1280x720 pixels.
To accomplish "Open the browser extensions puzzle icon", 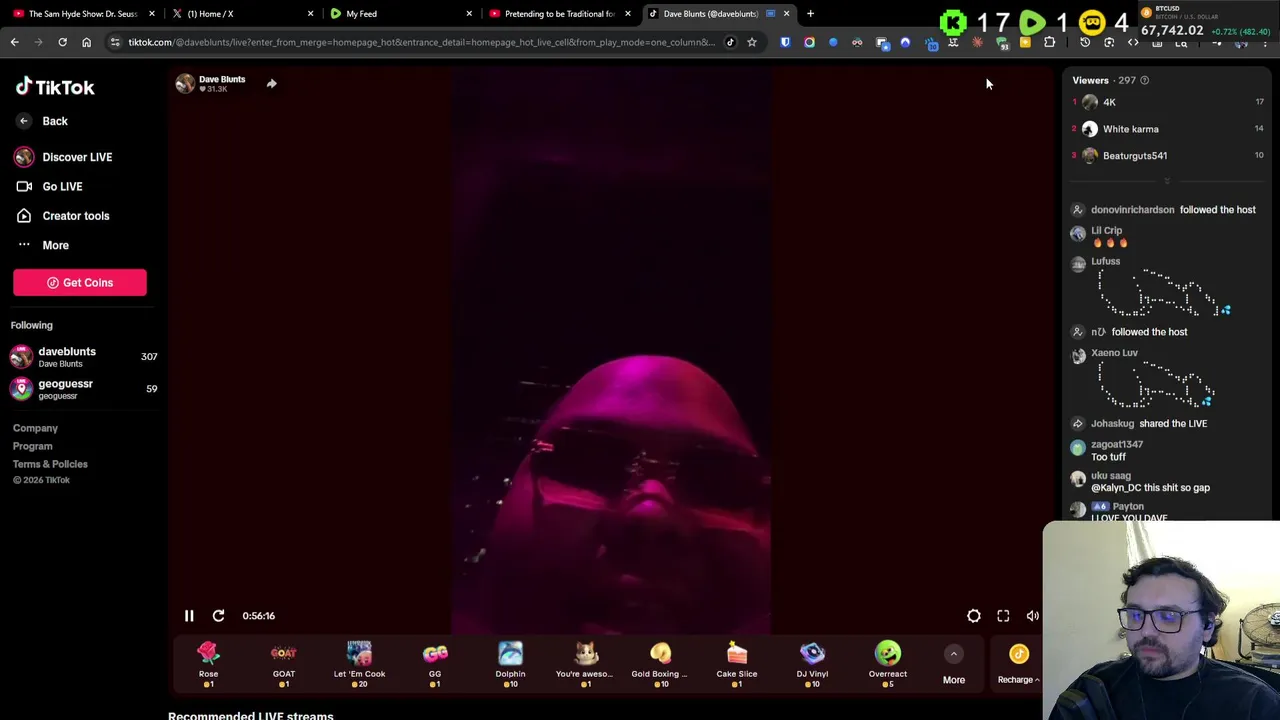I will tap(1049, 42).
